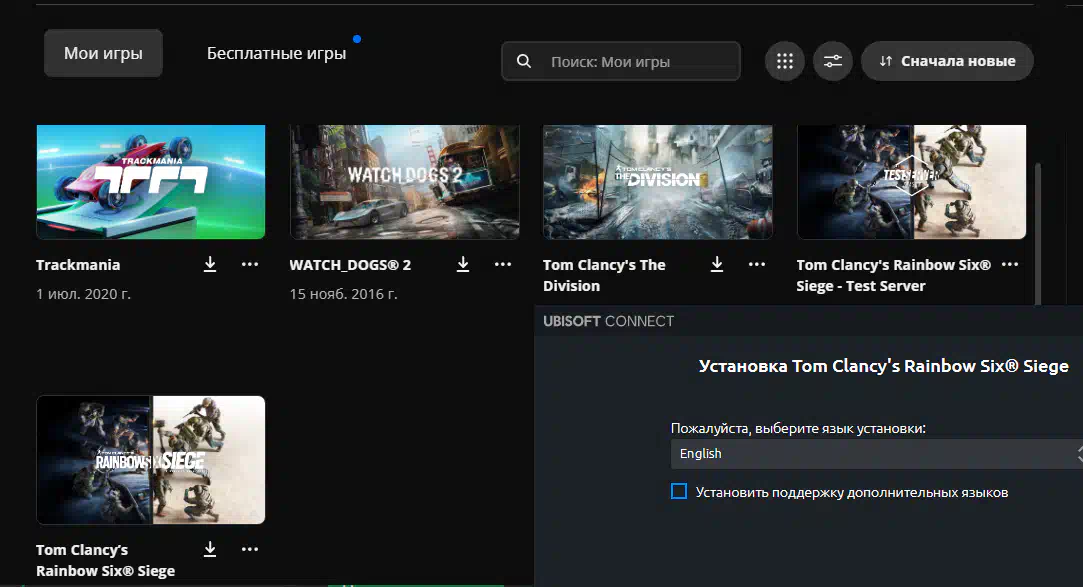This screenshot has height=587, width=1083.
Task: Open the three-dot menu for Trackmania
Action: click(250, 264)
